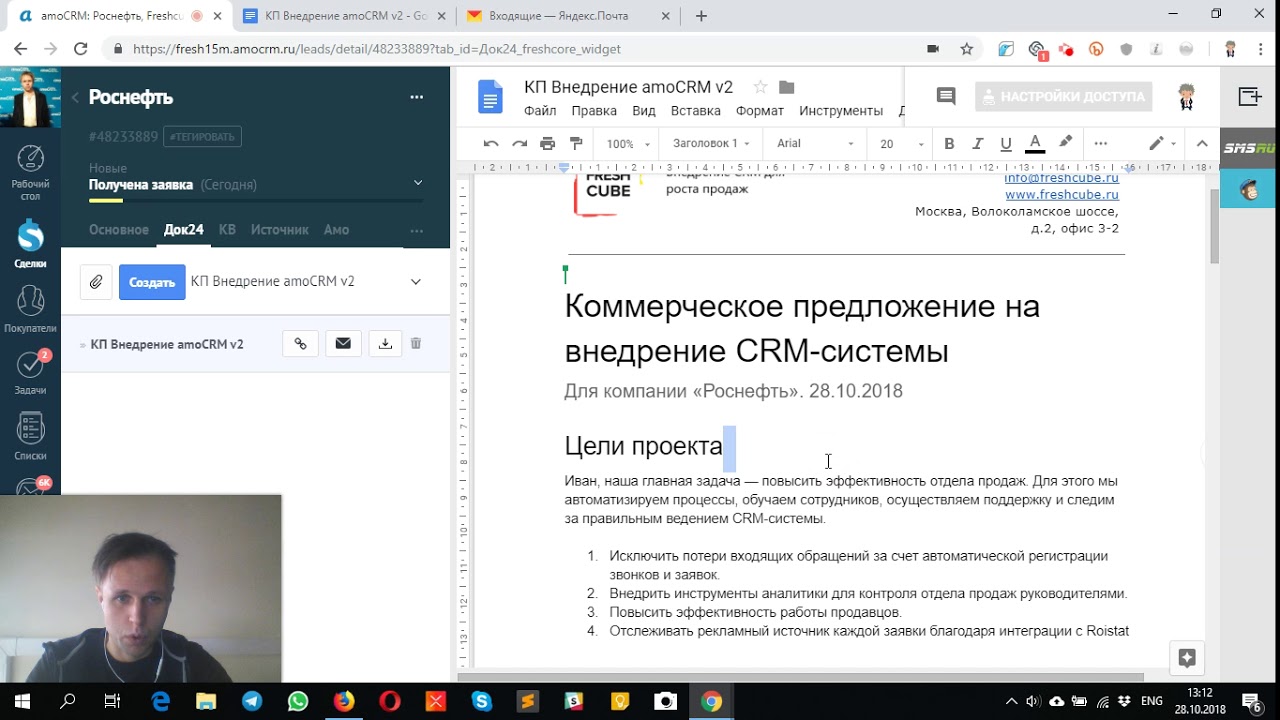Image resolution: width=1280 pixels, height=720 pixels.
Task: Open the Заголовок 1 style dropdown
Action: [x=712, y=143]
